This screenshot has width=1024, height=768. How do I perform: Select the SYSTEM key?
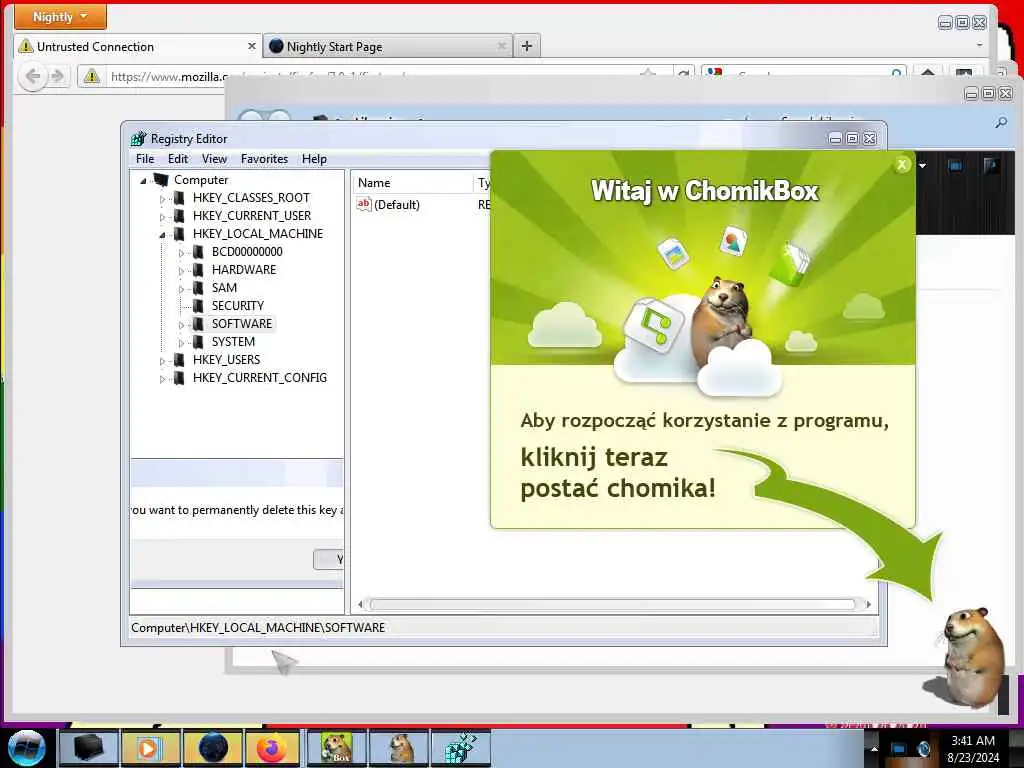pos(233,341)
